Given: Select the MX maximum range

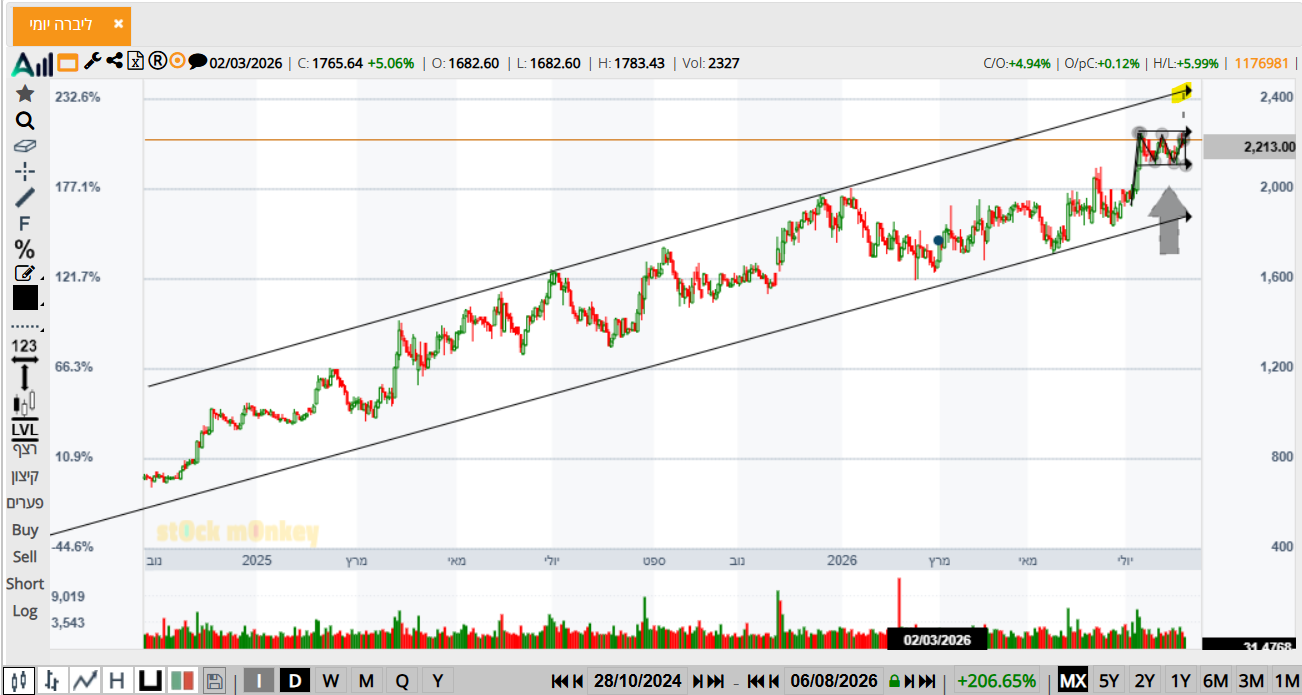Looking at the screenshot, I should tap(1073, 681).
